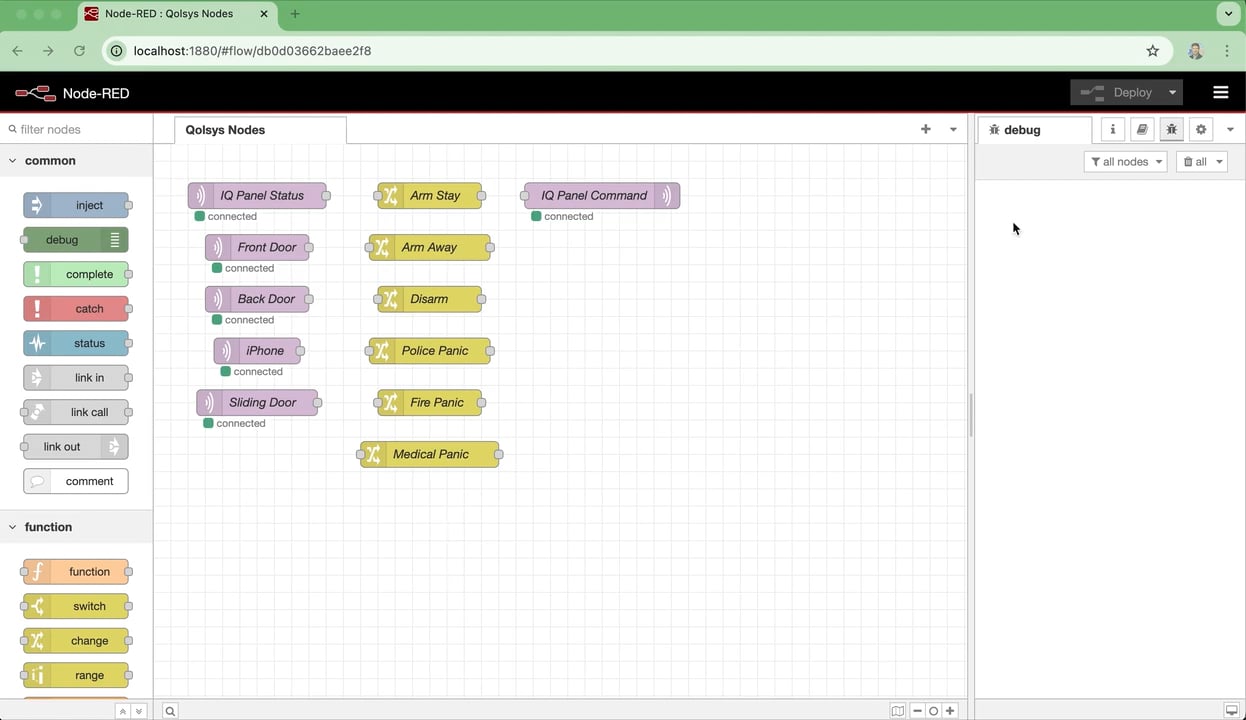The image size is (1246, 720).
Task: Open sidebar tabs dropdown arrow
Action: pyautogui.click(x=1230, y=129)
